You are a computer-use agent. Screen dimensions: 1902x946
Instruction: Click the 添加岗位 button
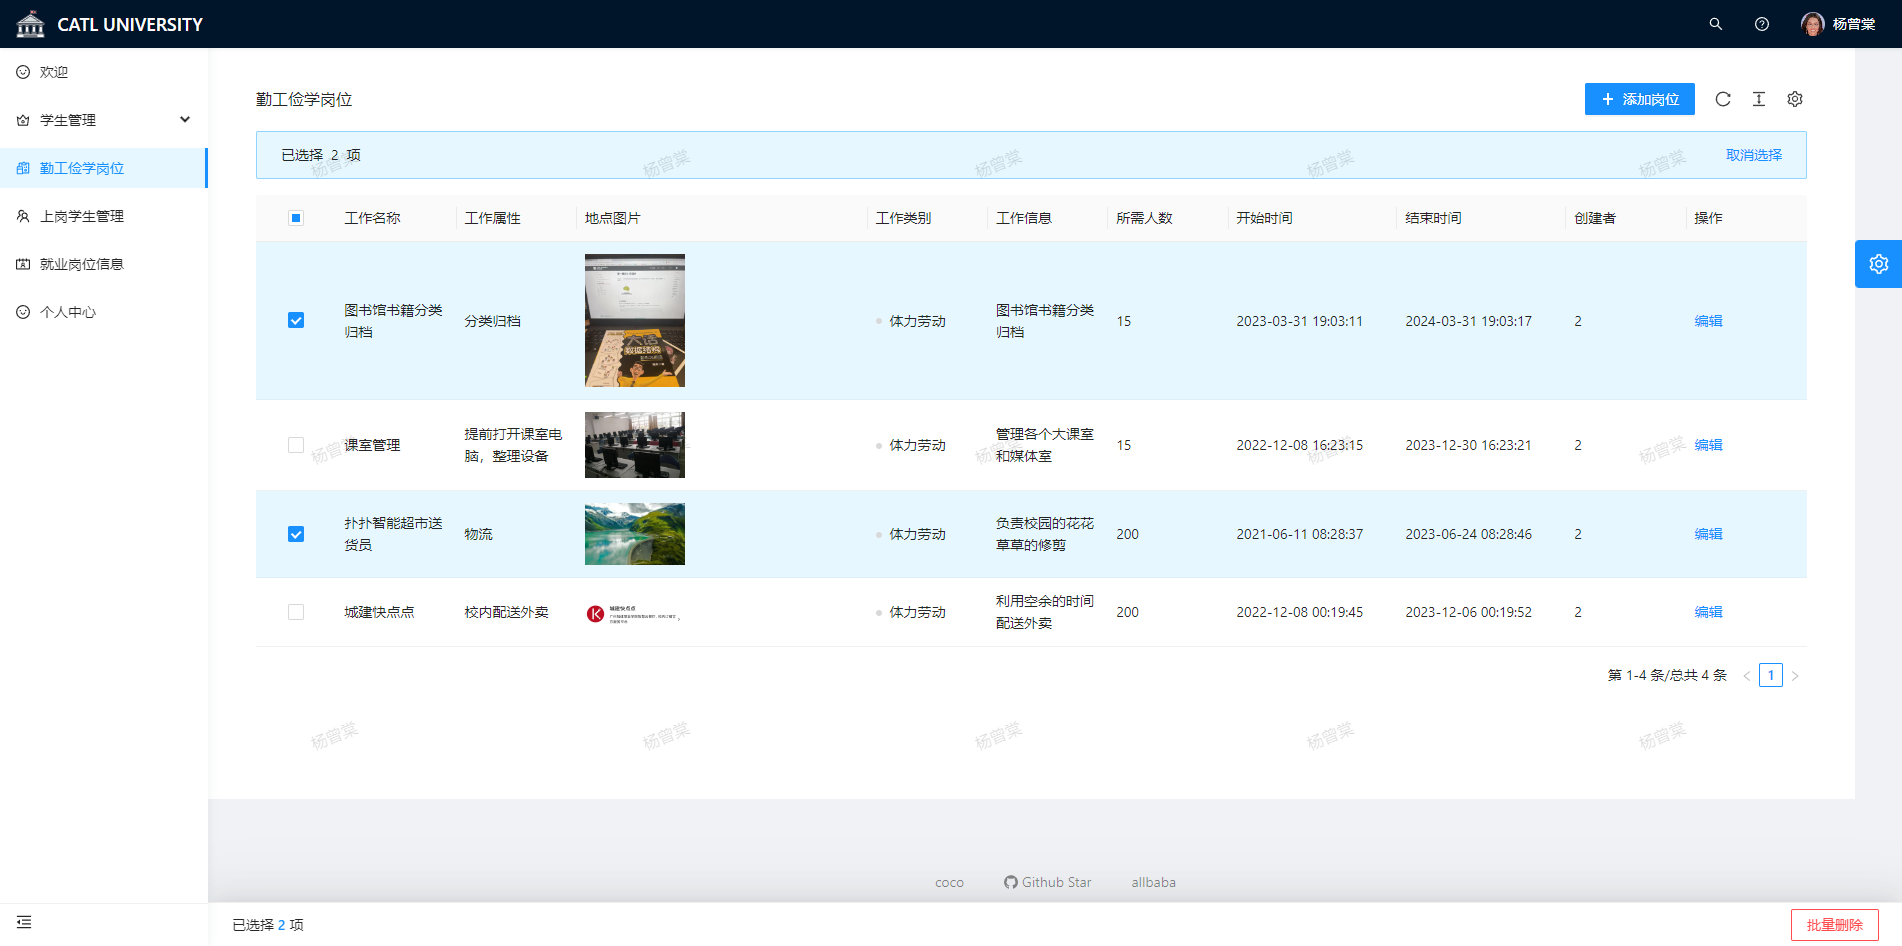pyautogui.click(x=1640, y=99)
